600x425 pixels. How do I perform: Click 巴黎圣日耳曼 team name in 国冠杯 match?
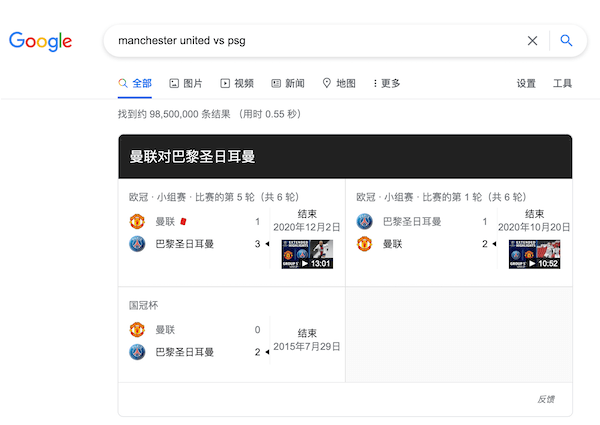point(184,352)
